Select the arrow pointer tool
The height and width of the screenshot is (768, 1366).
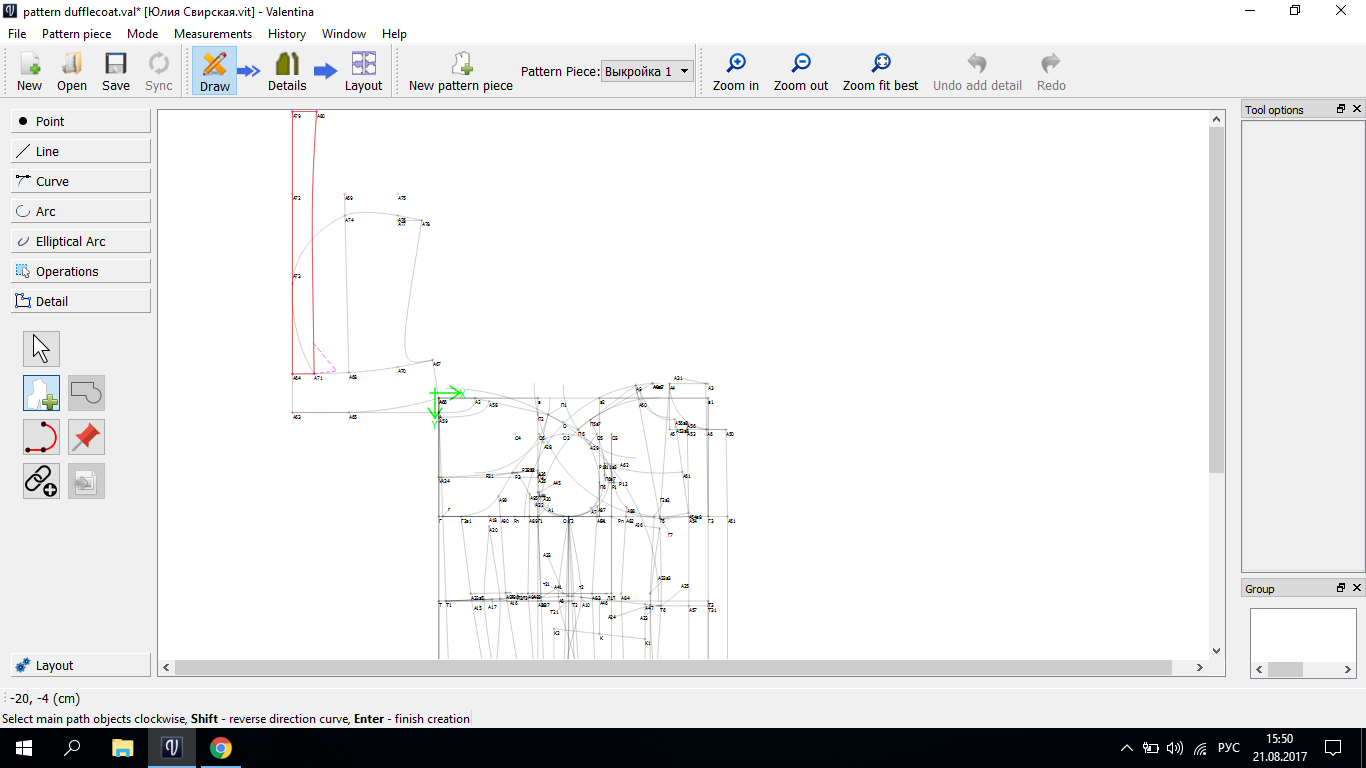(x=41, y=349)
